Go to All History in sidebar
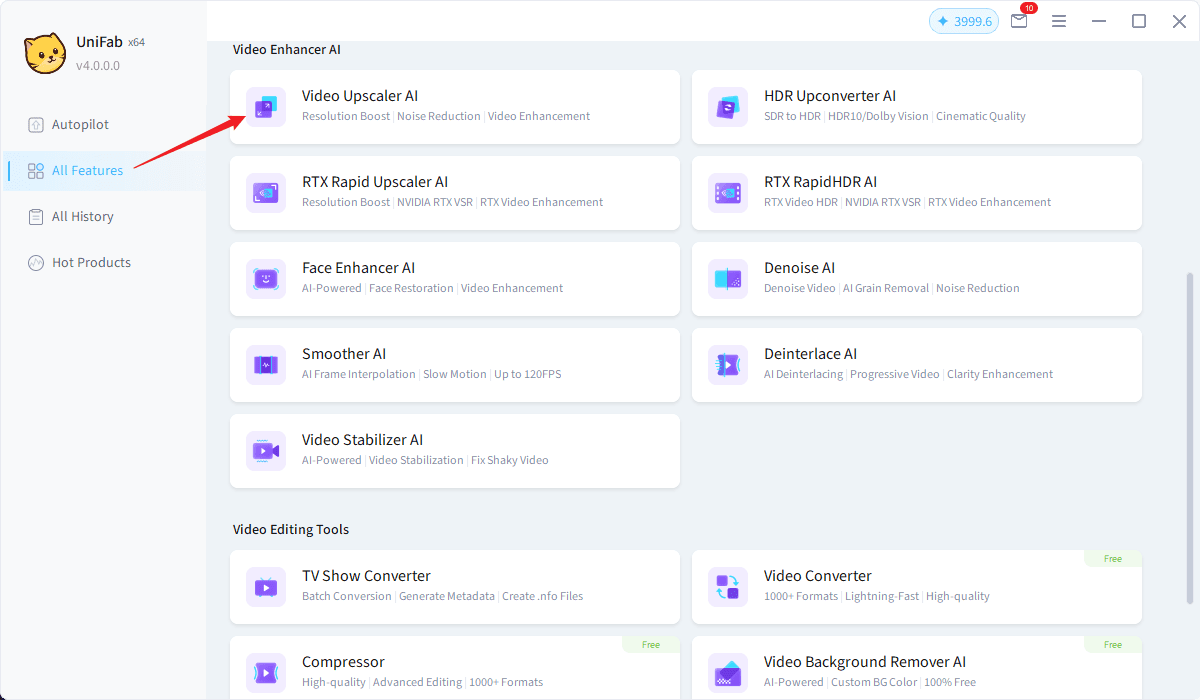Viewport: 1200px width, 700px height. (82, 217)
